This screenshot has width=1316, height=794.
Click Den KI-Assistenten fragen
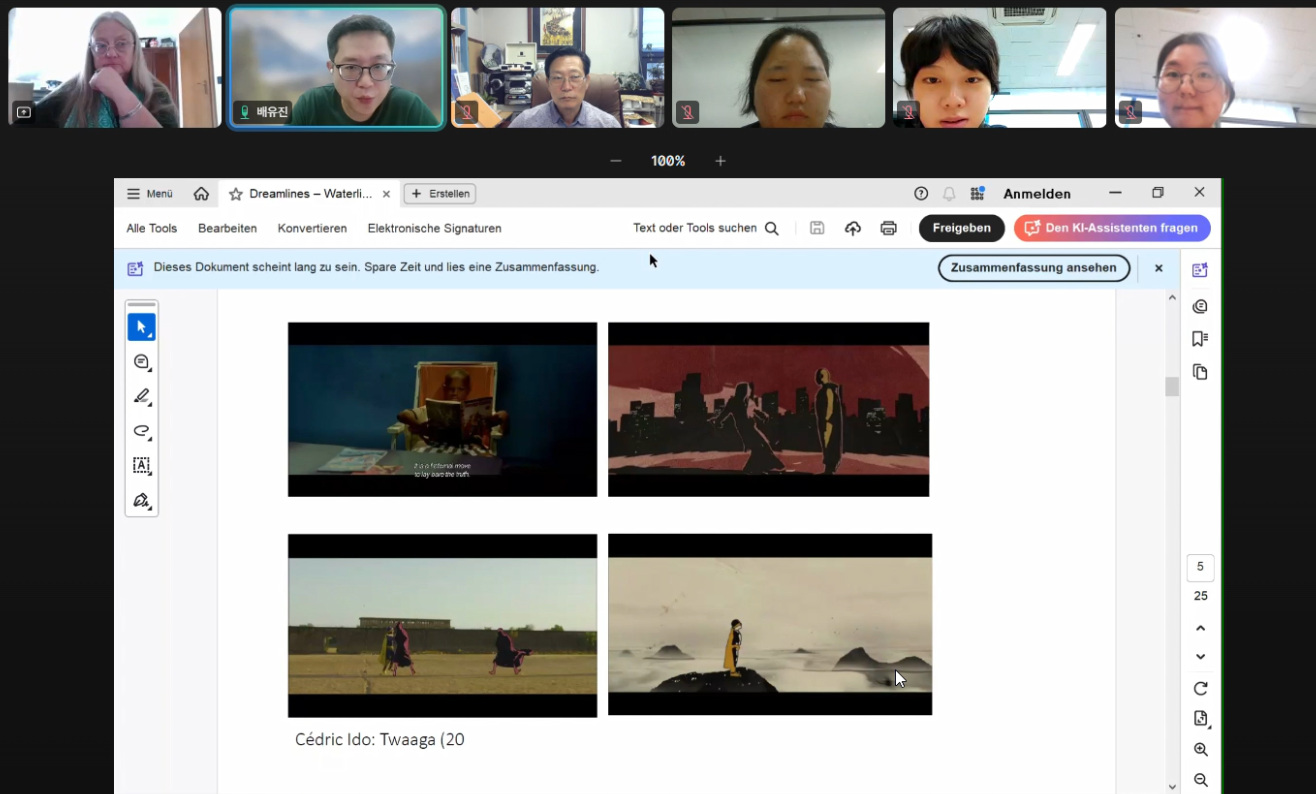coord(1112,228)
